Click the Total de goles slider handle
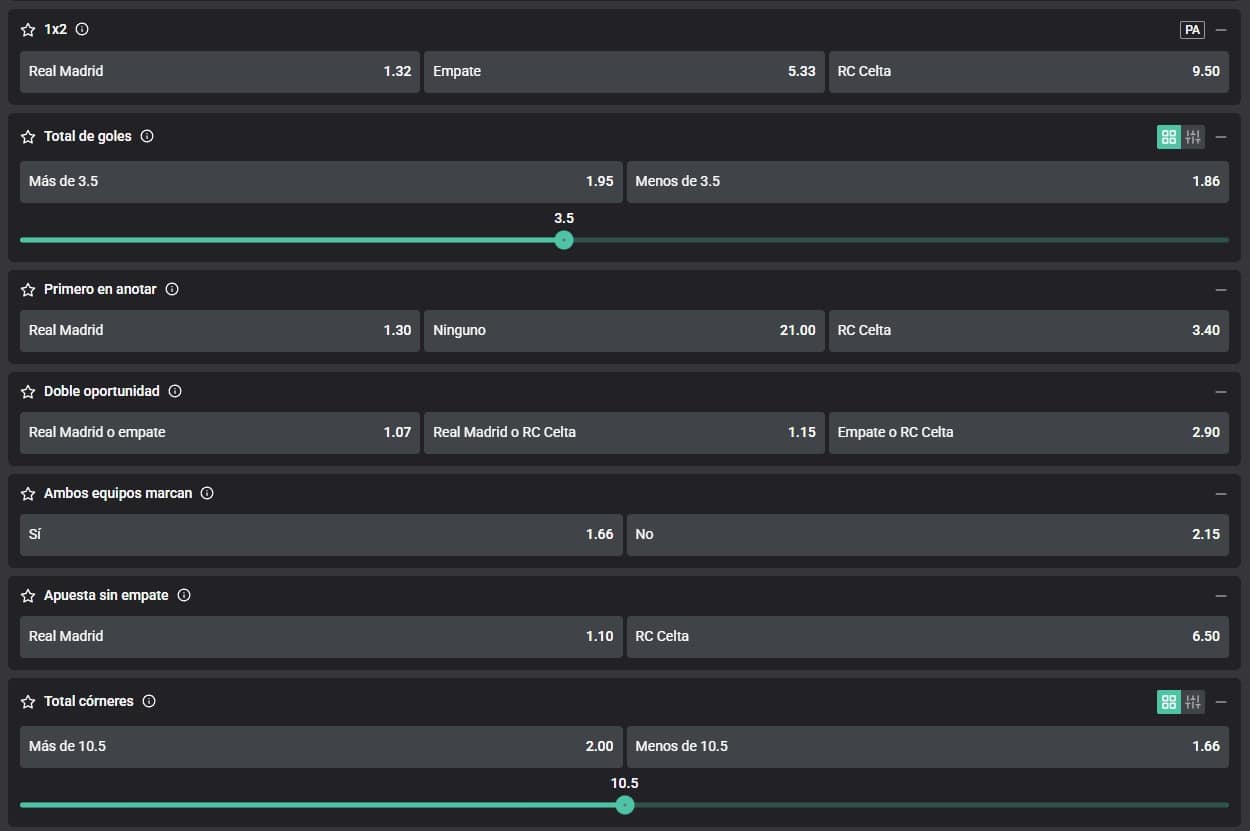Image resolution: width=1250 pixels, height=831 pixels. [564, 240]
